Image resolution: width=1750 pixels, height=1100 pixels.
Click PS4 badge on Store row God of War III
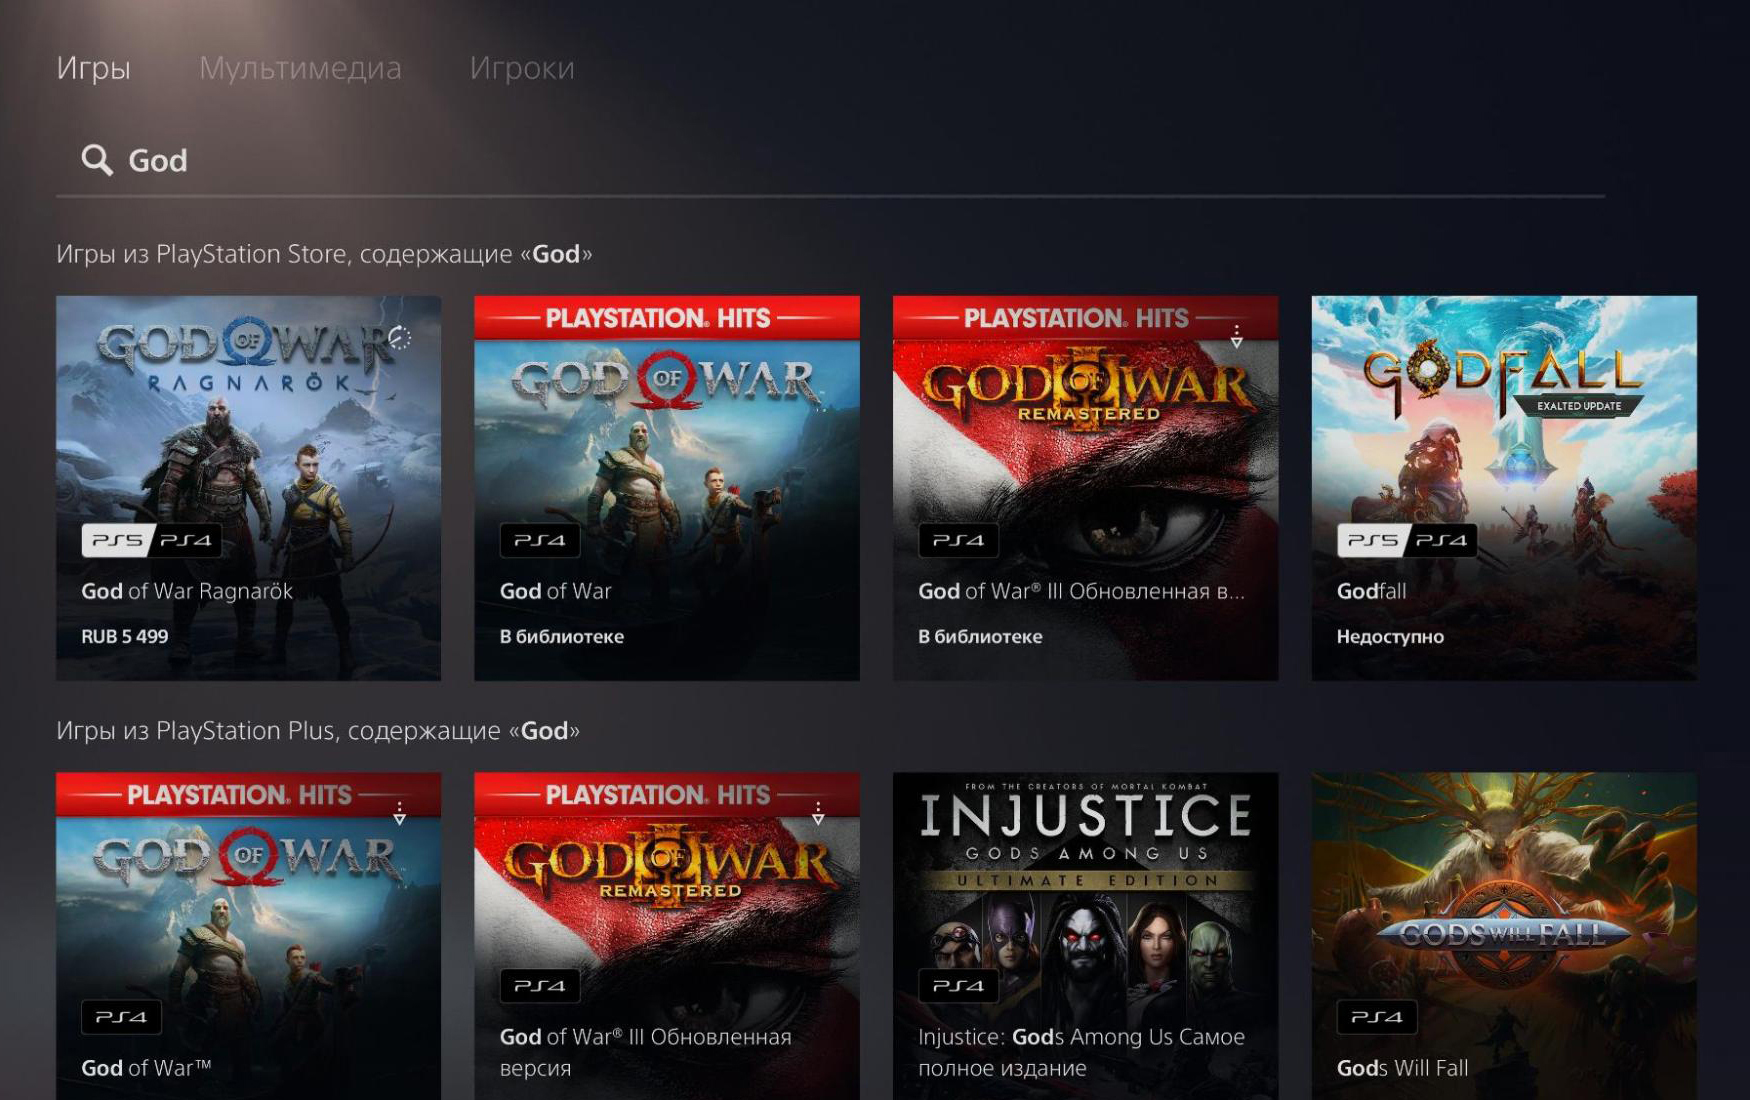point(959,540)
